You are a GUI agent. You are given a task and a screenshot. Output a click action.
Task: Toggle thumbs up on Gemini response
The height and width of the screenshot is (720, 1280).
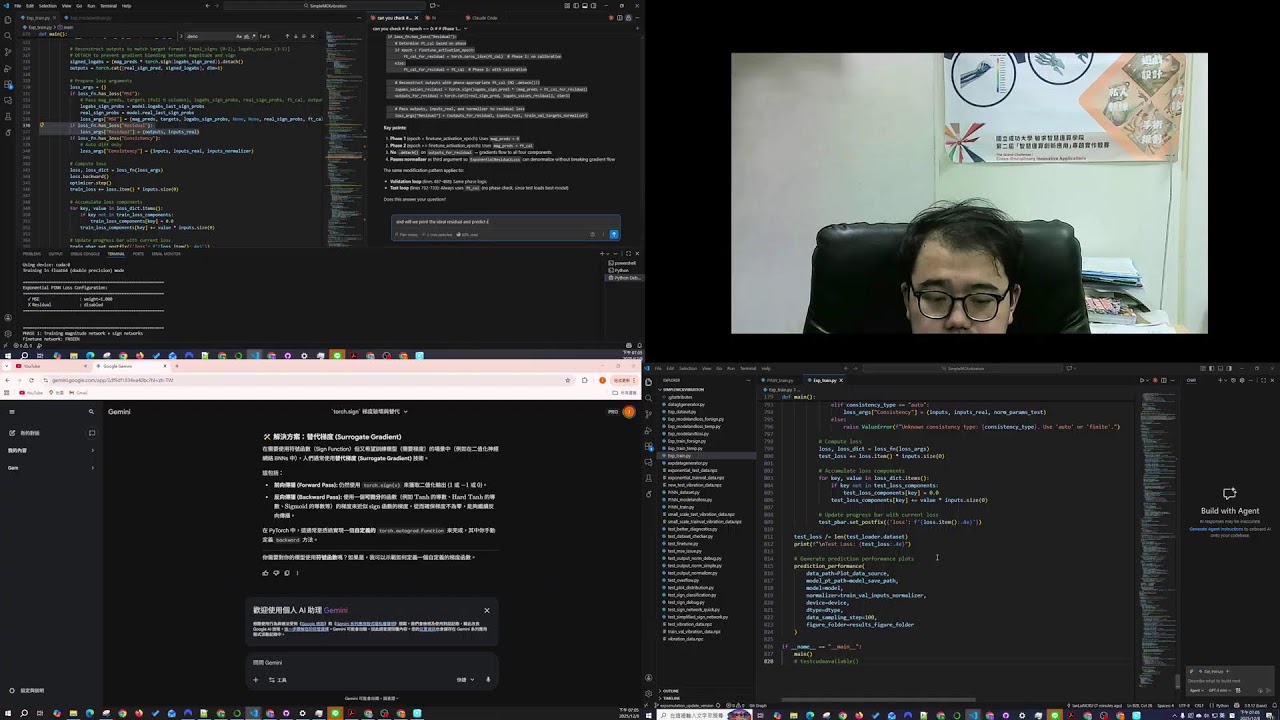[265, 573]
